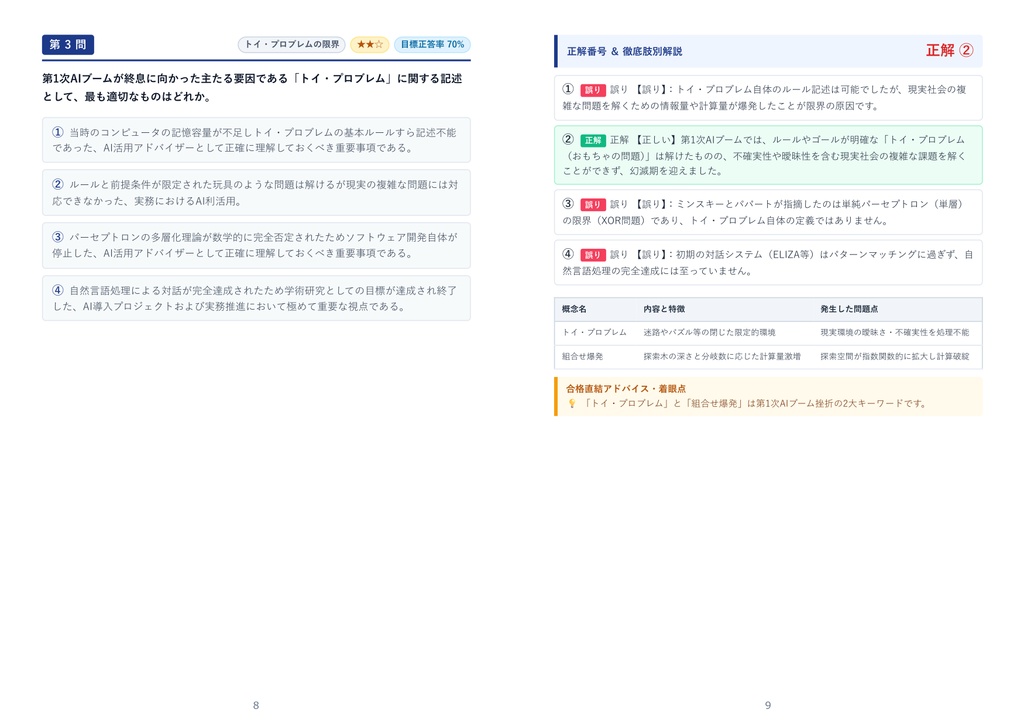Viewport: 1024px width, 727px height.
Task: Click the circled ② number in the explanations
Action: click(568, 139)
